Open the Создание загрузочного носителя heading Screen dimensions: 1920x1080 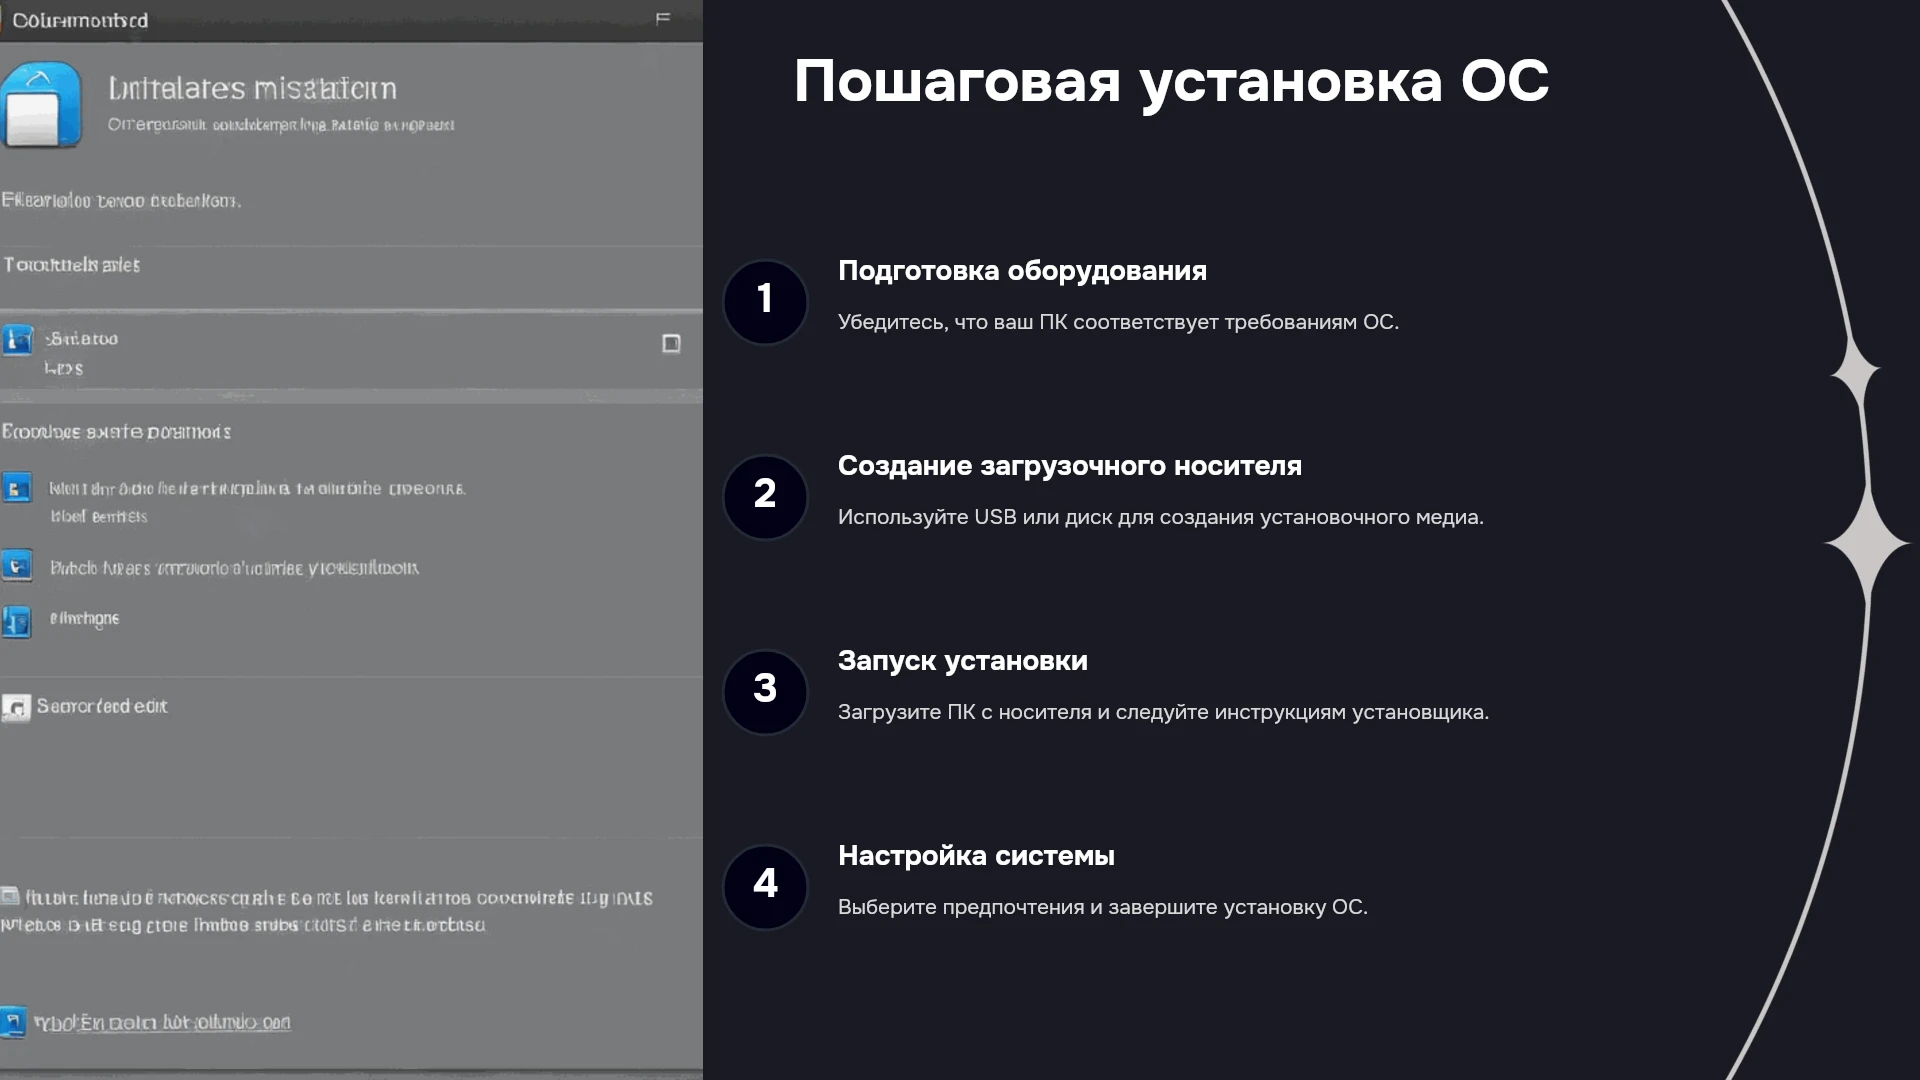pos(1069,466)
